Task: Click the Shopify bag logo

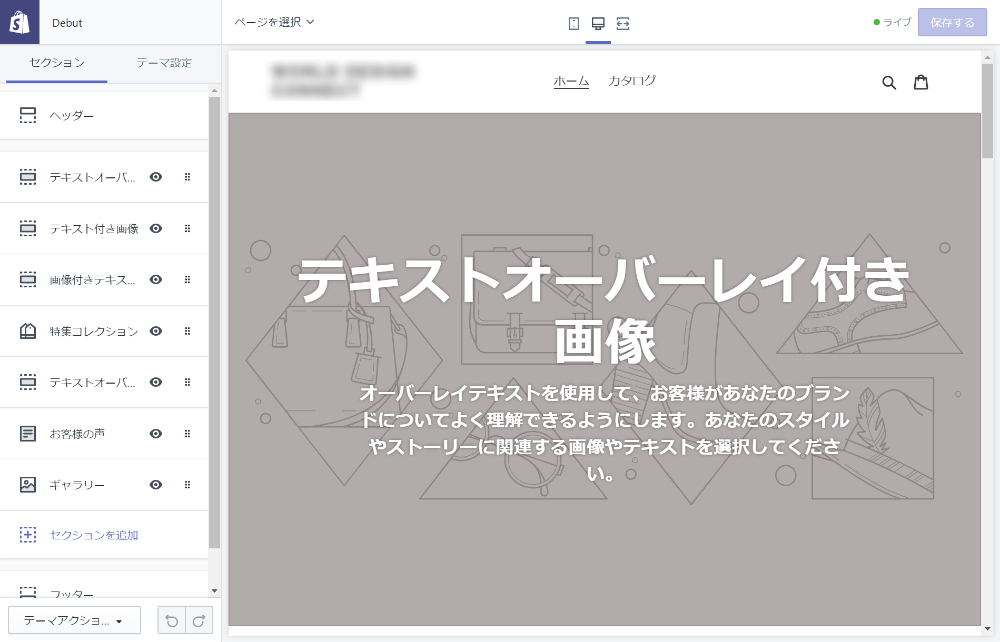Action: [x=20, y=22]
